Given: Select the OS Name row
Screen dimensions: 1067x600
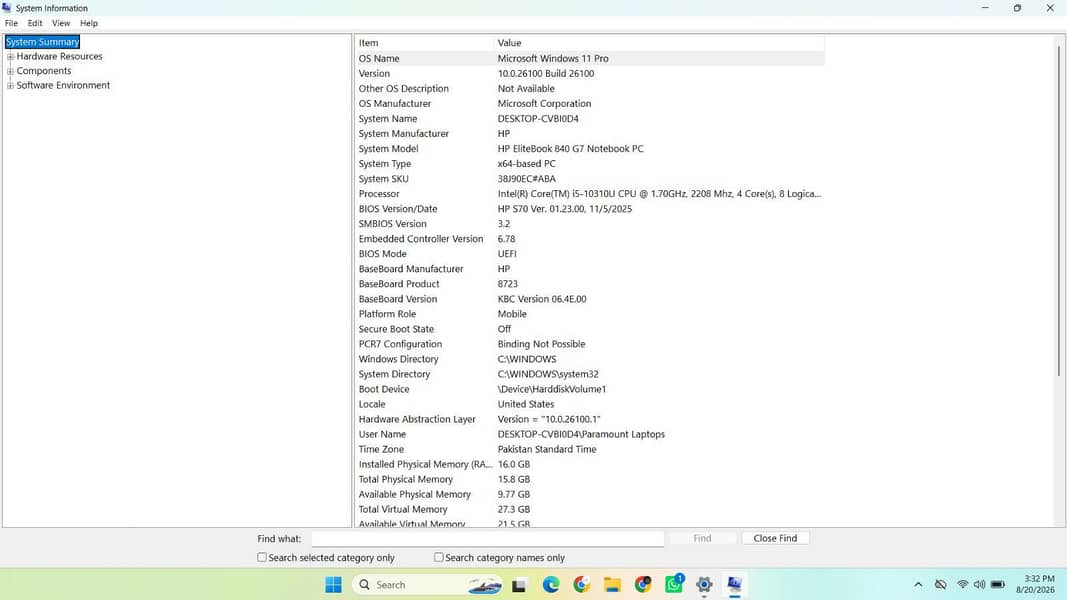Looking at the screenshot, I should [590, 59].
